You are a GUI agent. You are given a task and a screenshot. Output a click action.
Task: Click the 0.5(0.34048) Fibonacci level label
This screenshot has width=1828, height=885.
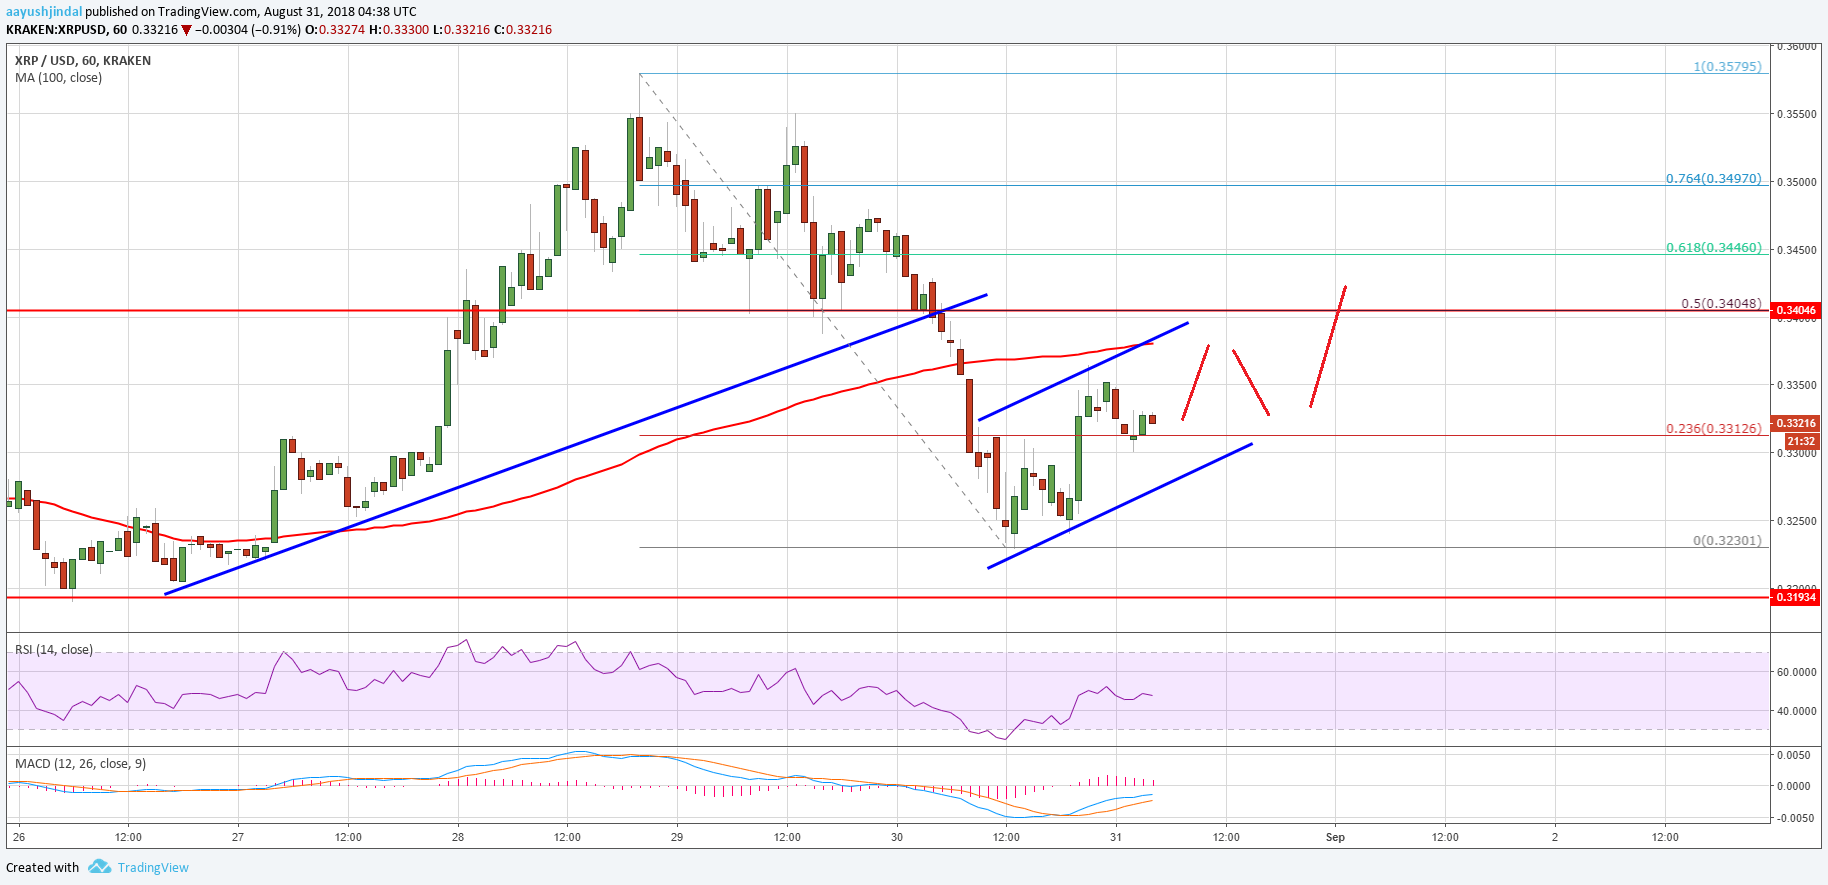[x=1721, y=304]
